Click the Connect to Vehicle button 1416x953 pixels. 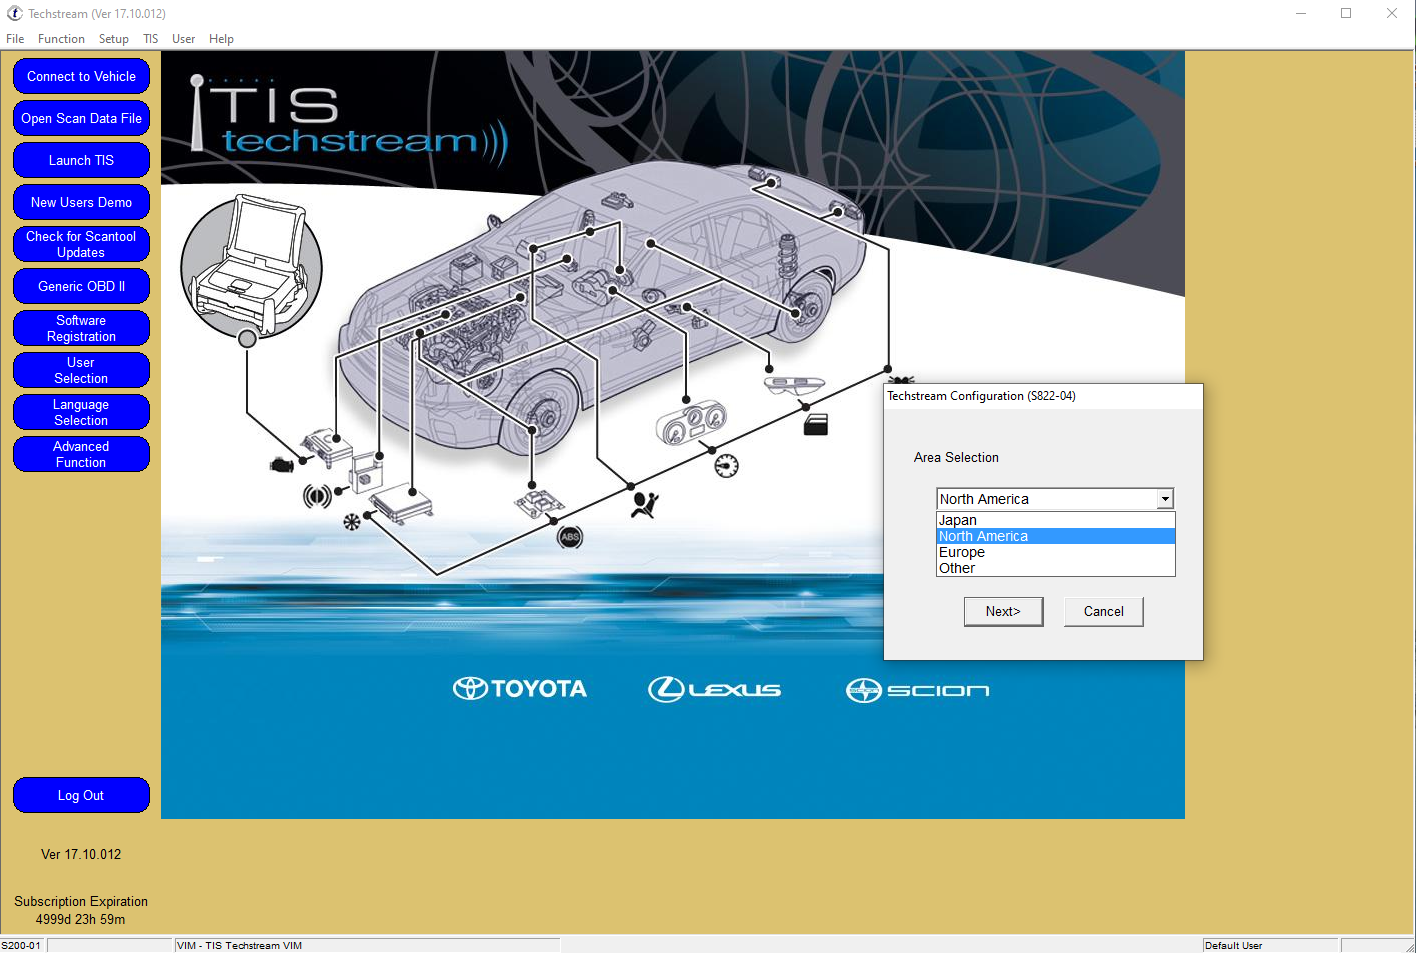pyautogui.click(x=81, y=76)
